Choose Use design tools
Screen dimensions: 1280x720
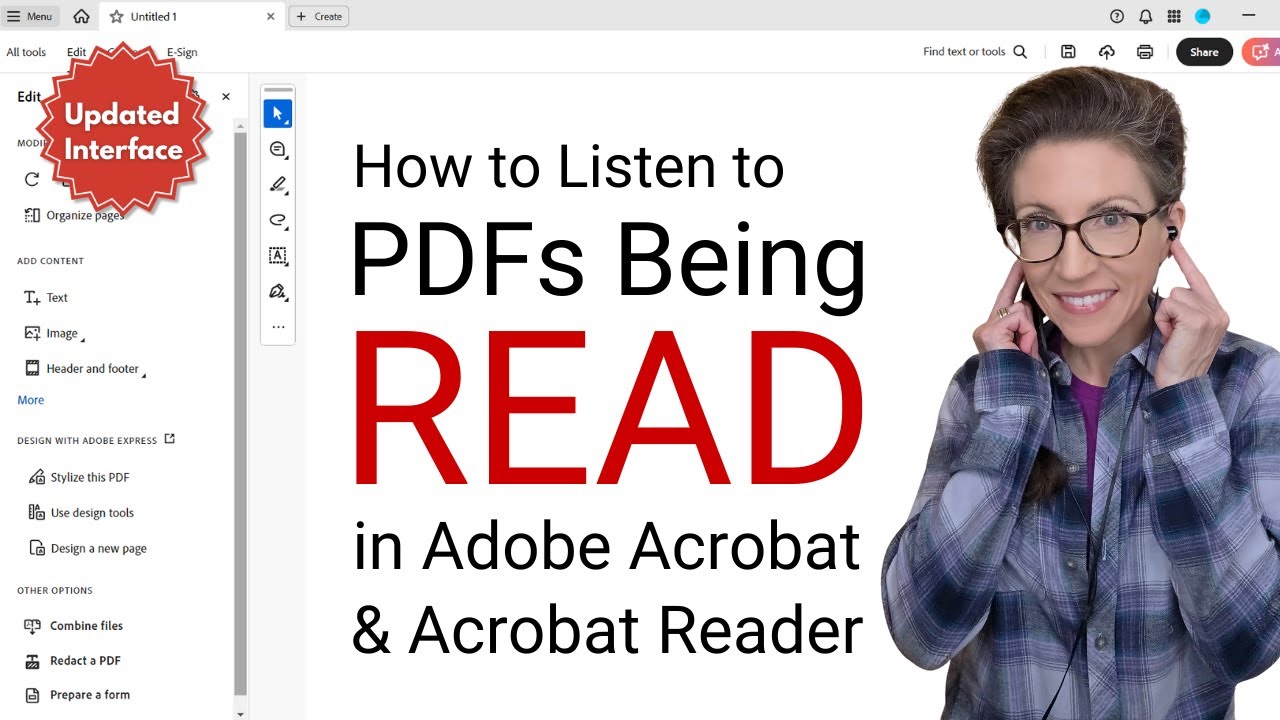click(x=81, y=513)
